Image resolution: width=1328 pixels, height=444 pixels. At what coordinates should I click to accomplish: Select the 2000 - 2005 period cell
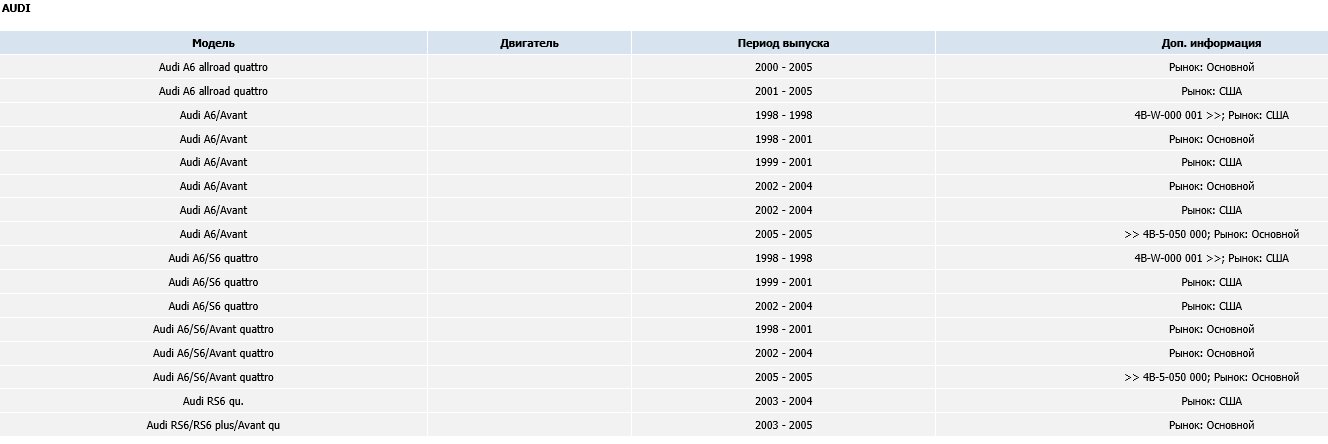tap(783, 67)
